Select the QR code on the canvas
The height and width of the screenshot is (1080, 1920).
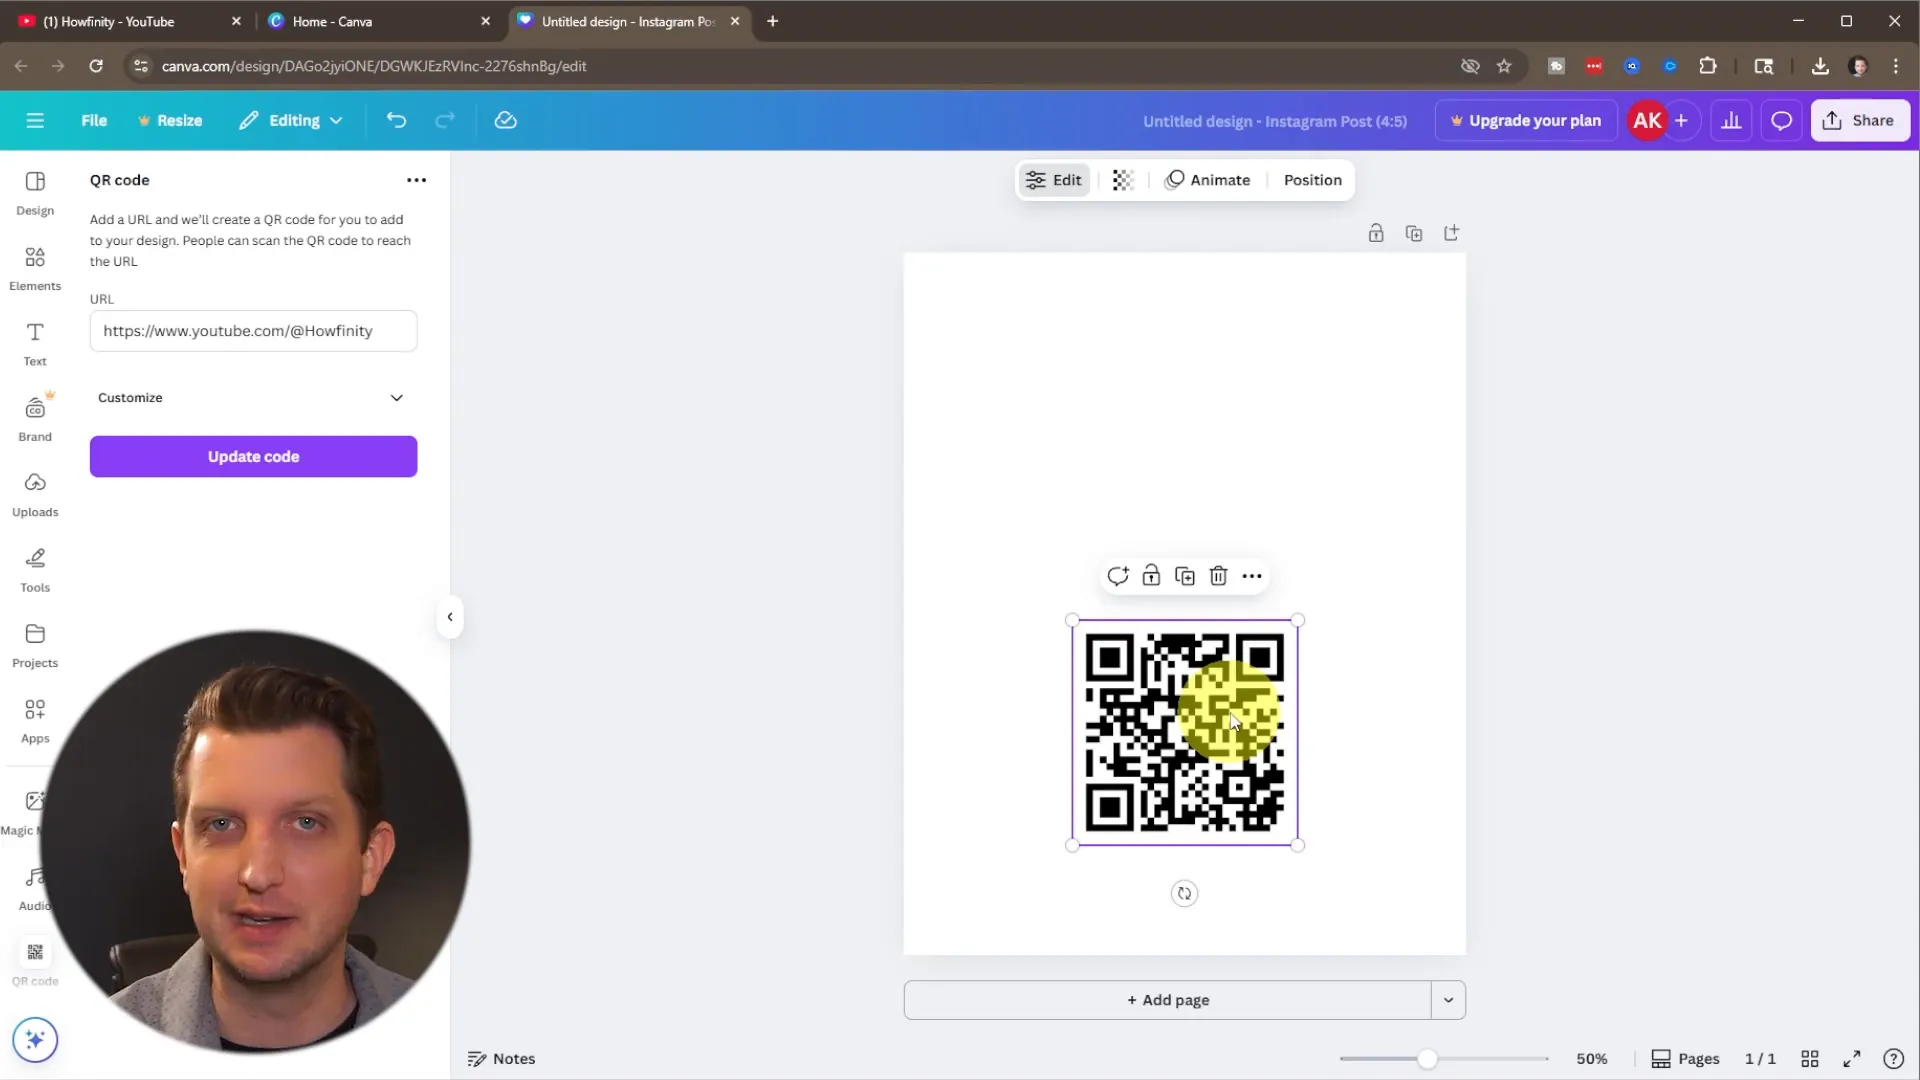pos(1184,733)
